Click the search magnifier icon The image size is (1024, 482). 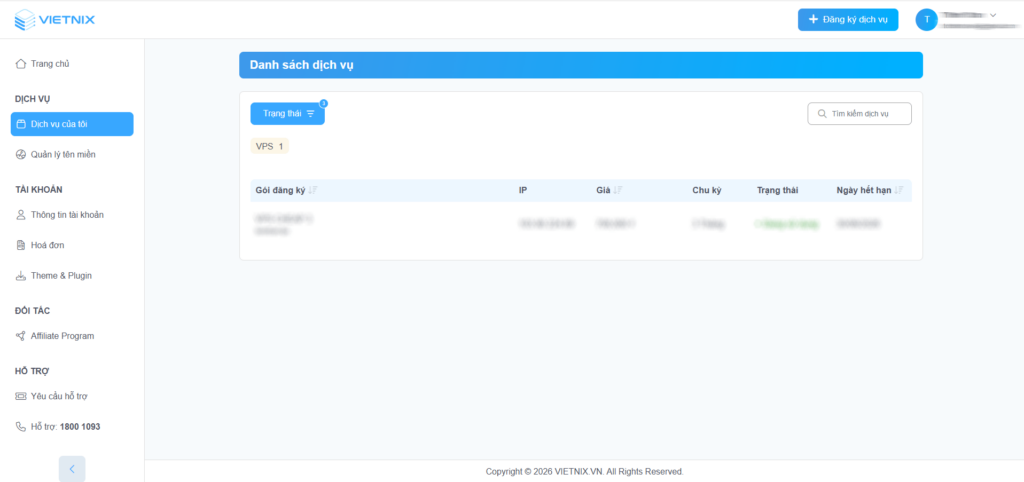(822, 114)
